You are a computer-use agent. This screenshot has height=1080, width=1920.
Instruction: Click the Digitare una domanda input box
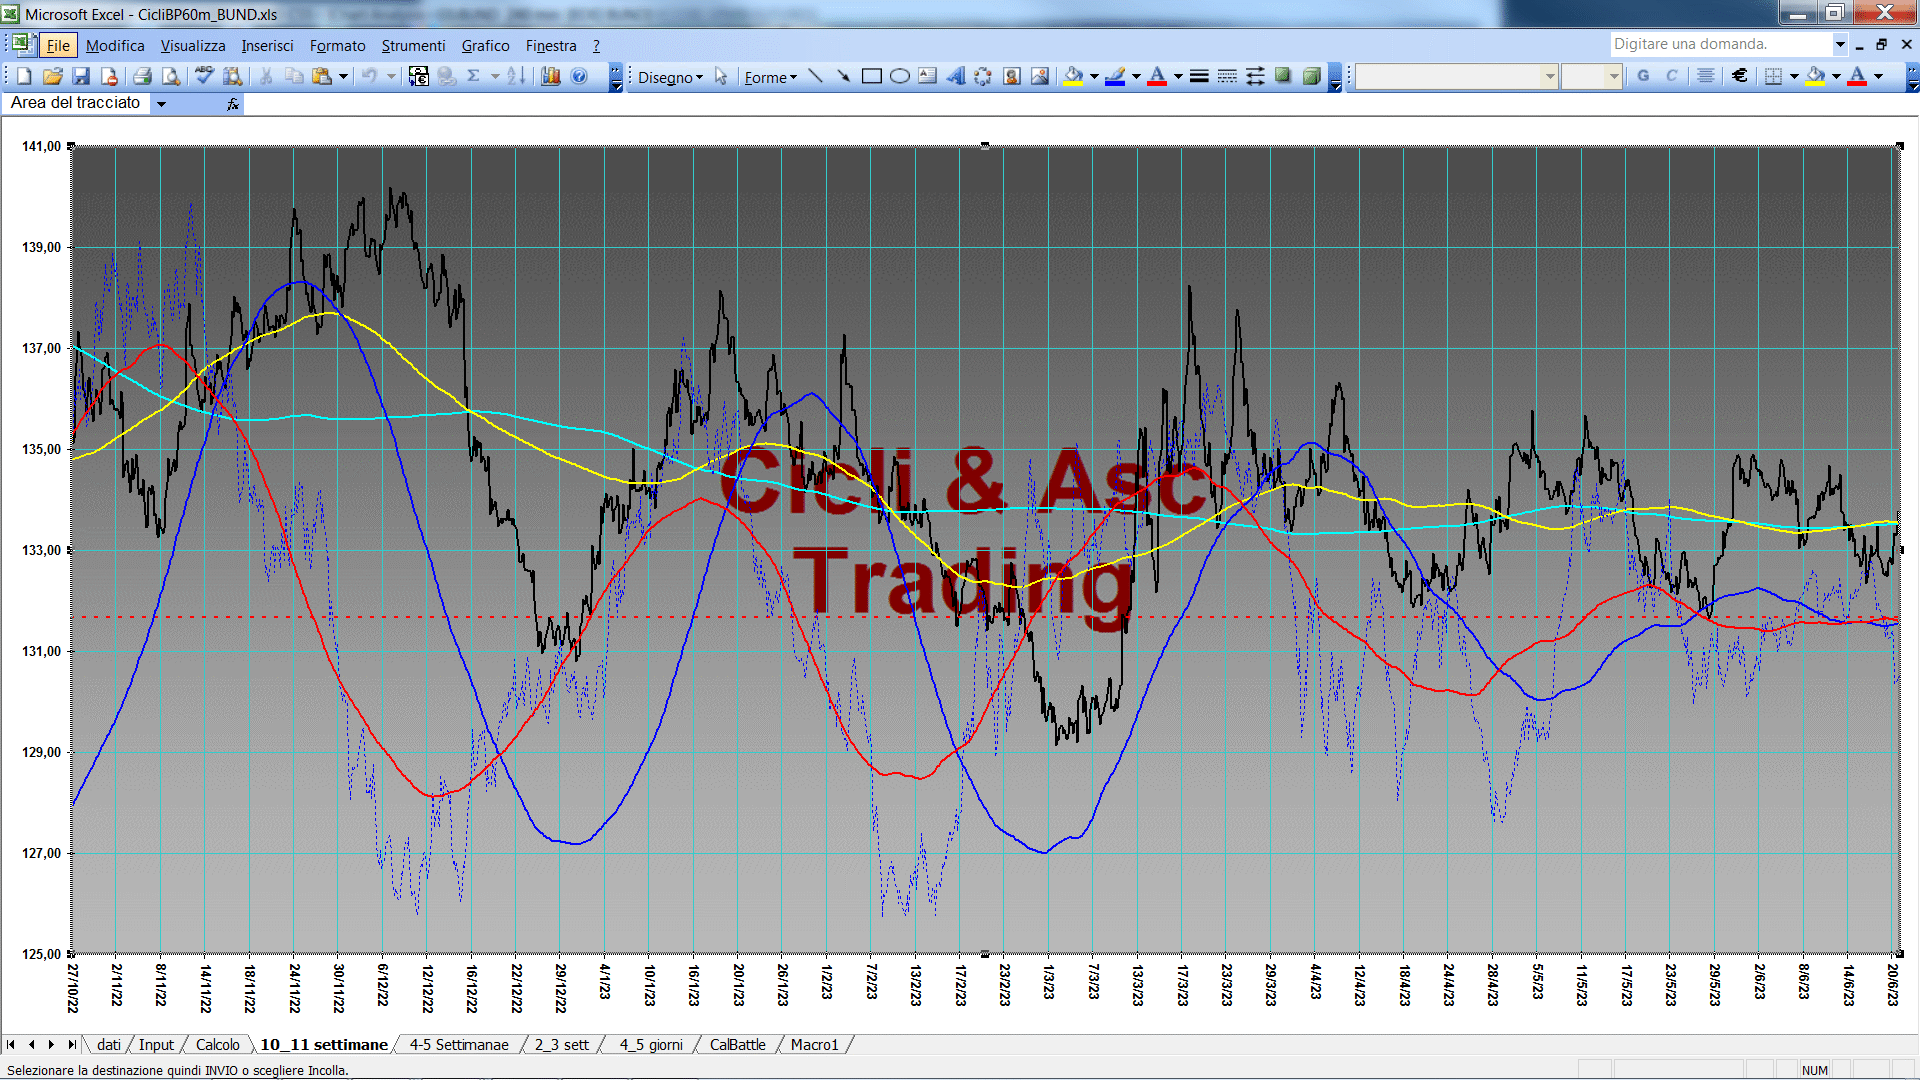(1720, 44)
